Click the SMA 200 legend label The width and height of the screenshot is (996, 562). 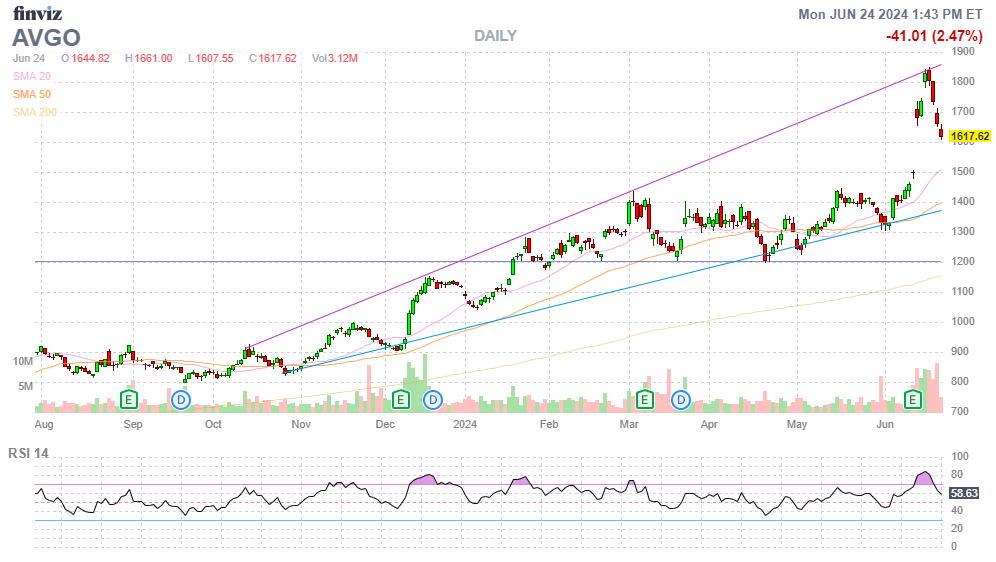click(x=34, y=112)
